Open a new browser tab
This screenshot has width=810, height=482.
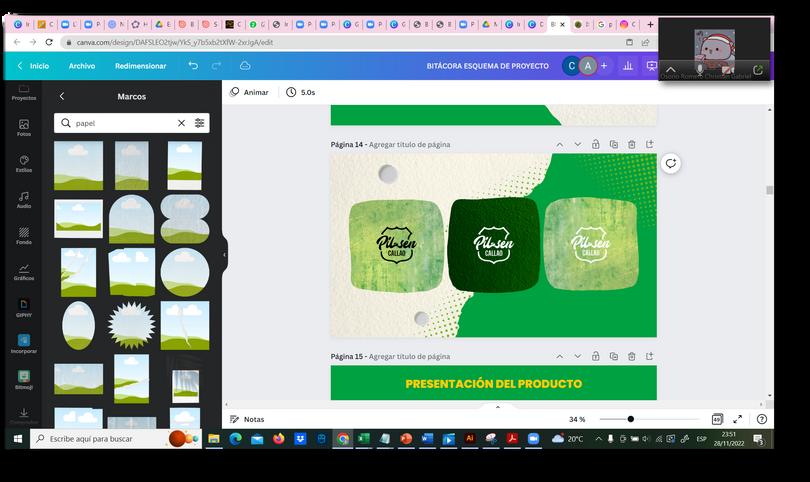point(650,24)
